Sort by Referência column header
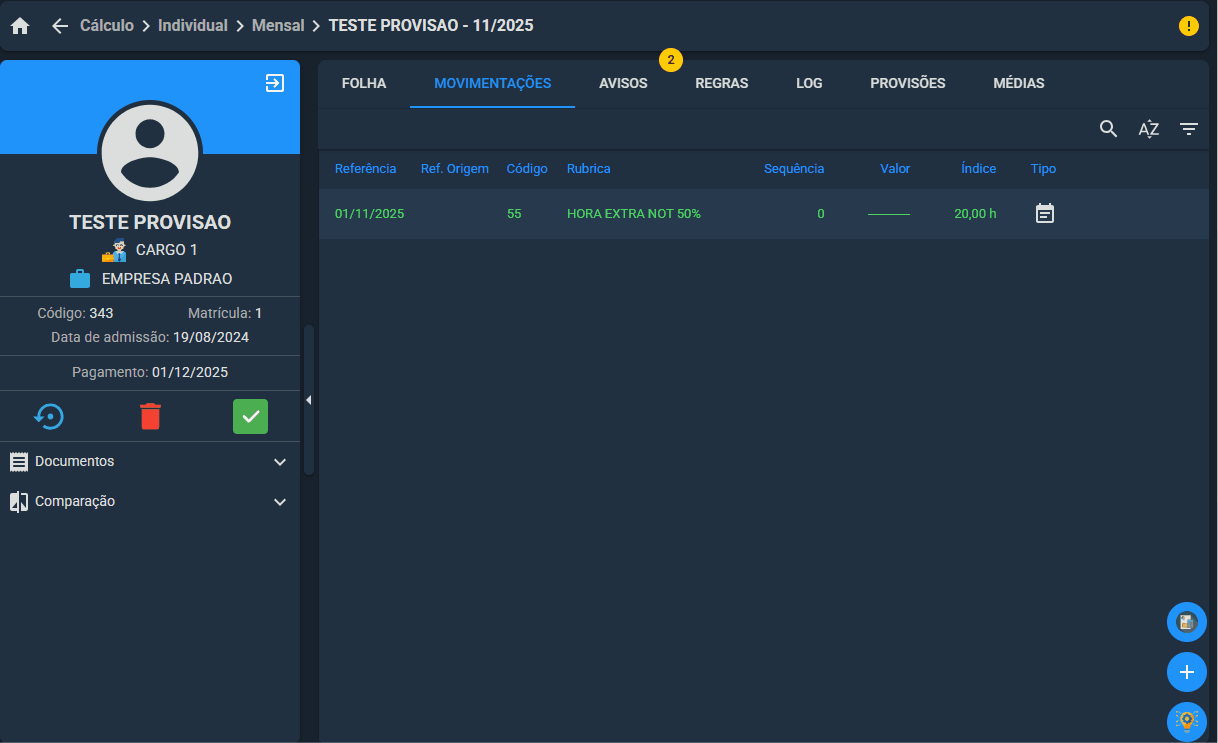 coord(365,169)
